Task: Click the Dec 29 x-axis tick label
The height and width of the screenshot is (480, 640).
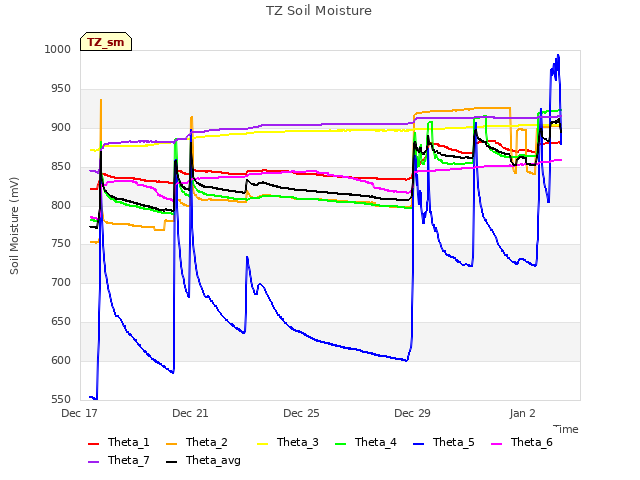Action: point(412,413)
